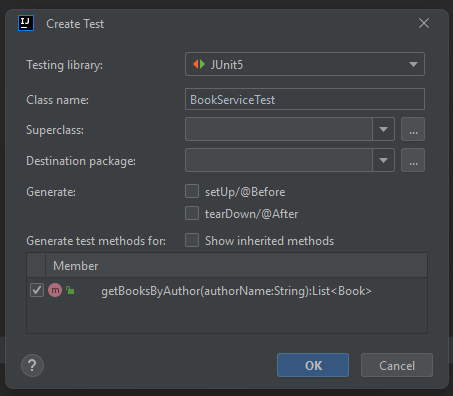
Task: Click into the Destination package text field
Action: (x=279, y=160)
